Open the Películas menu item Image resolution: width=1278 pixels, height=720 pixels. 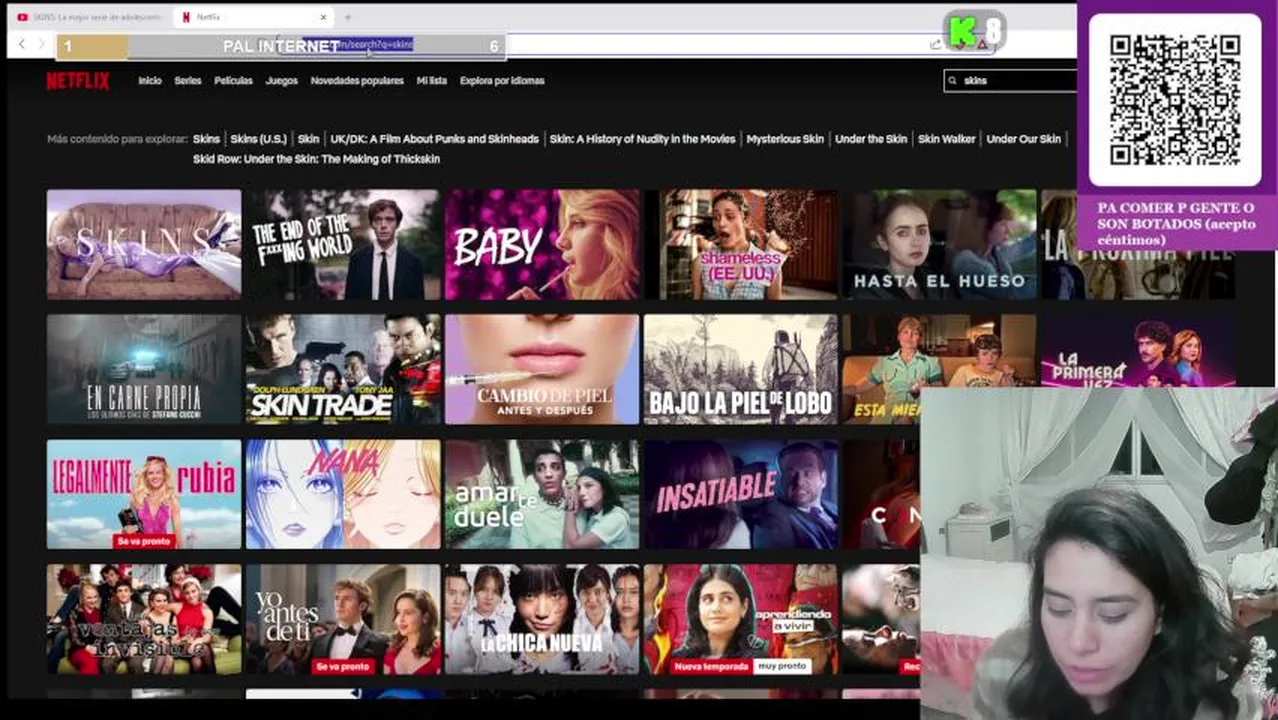tap(233, 81)
